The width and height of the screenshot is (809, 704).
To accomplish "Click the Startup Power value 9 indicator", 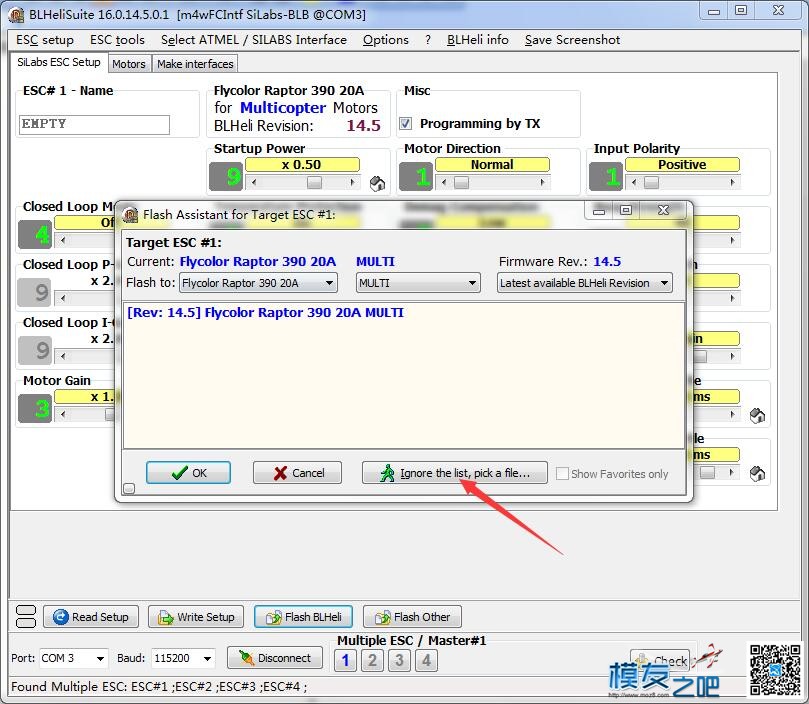I will [x=226, y=177].
